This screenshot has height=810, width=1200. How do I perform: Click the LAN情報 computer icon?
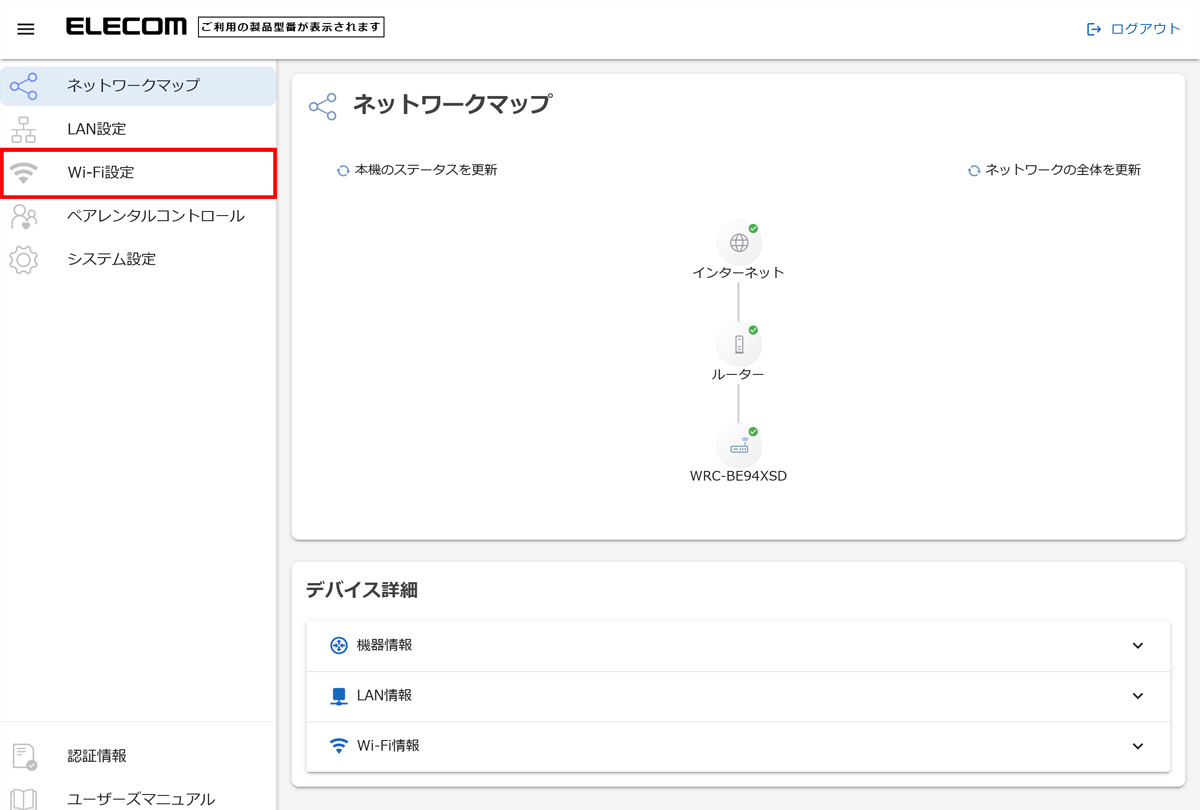coord(339,696)
